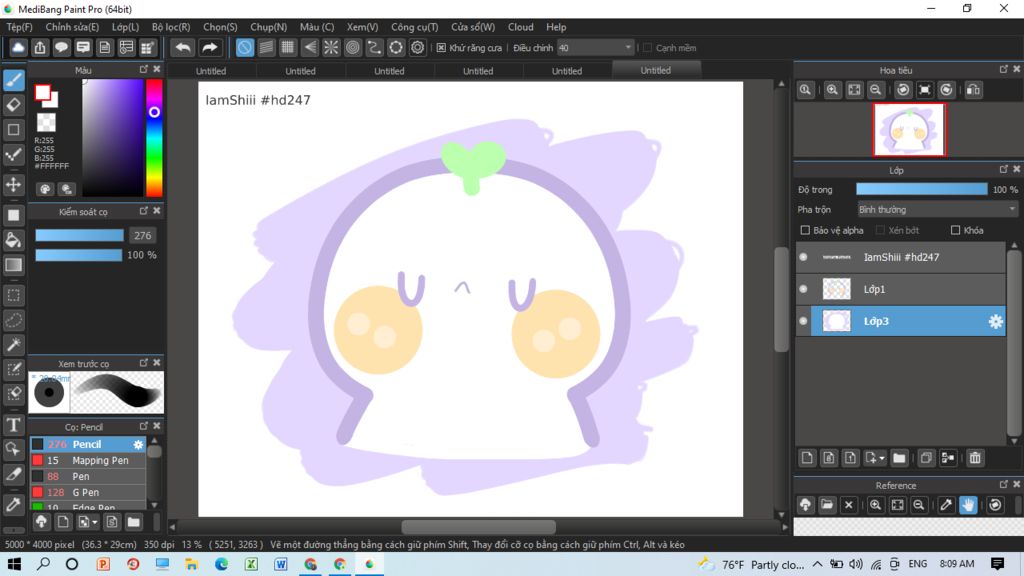Image resolution: width=1024 pixels, height=576 pixels.
Task: Click the brush size slider showing 276
Action: 79,236
